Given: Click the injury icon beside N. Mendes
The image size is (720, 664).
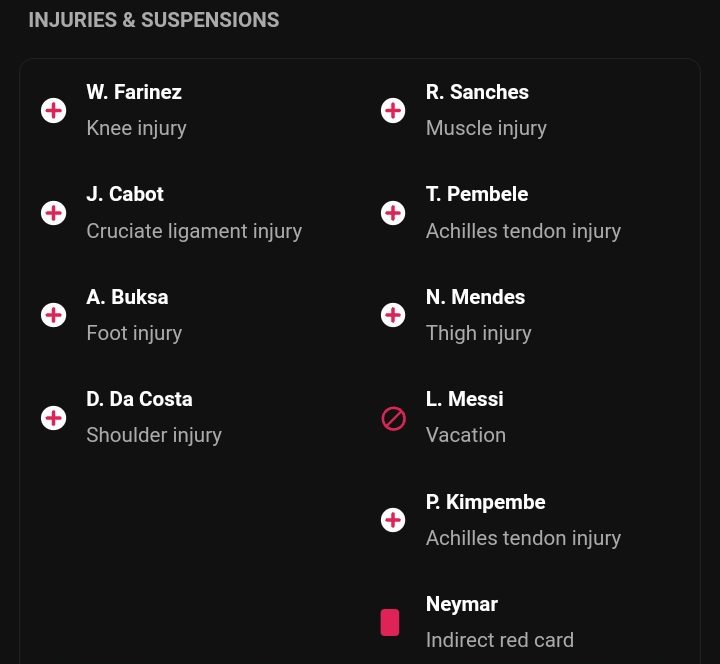Looking at the screenshot, I should click(393, 315).
